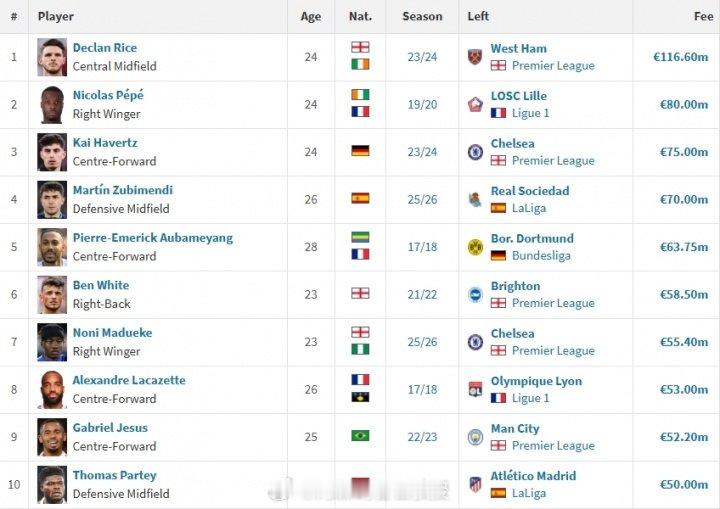Viewport: 720px width, 509px height.
Task: Click the Olympique Lyon crest icon
Action: point(475,390)
